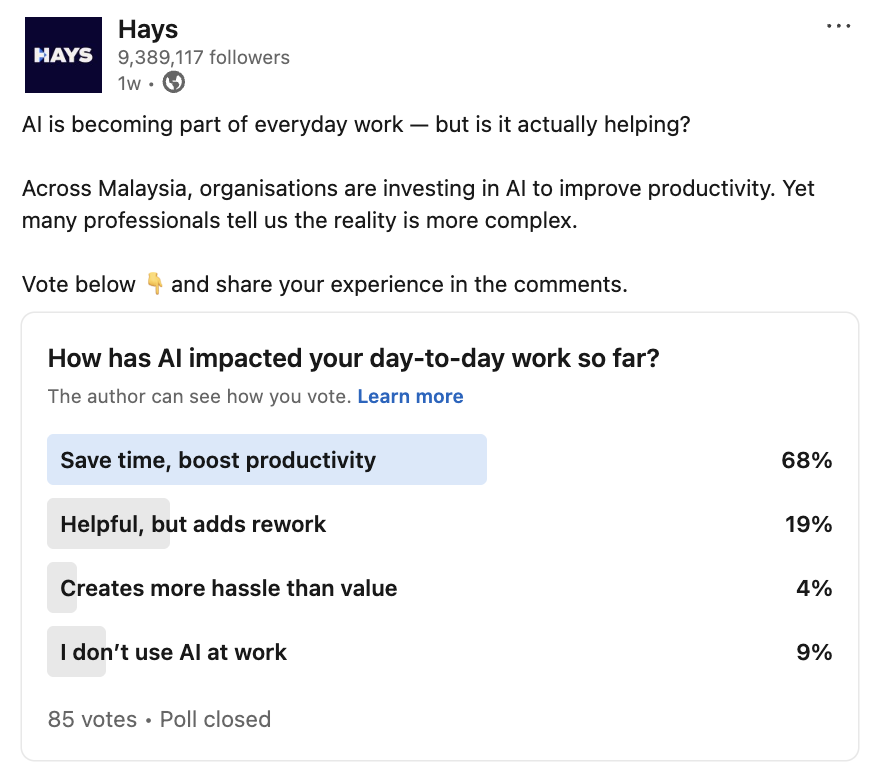Click the 19% poll result
Screen dimensions: 880x778
coord(808,524)
